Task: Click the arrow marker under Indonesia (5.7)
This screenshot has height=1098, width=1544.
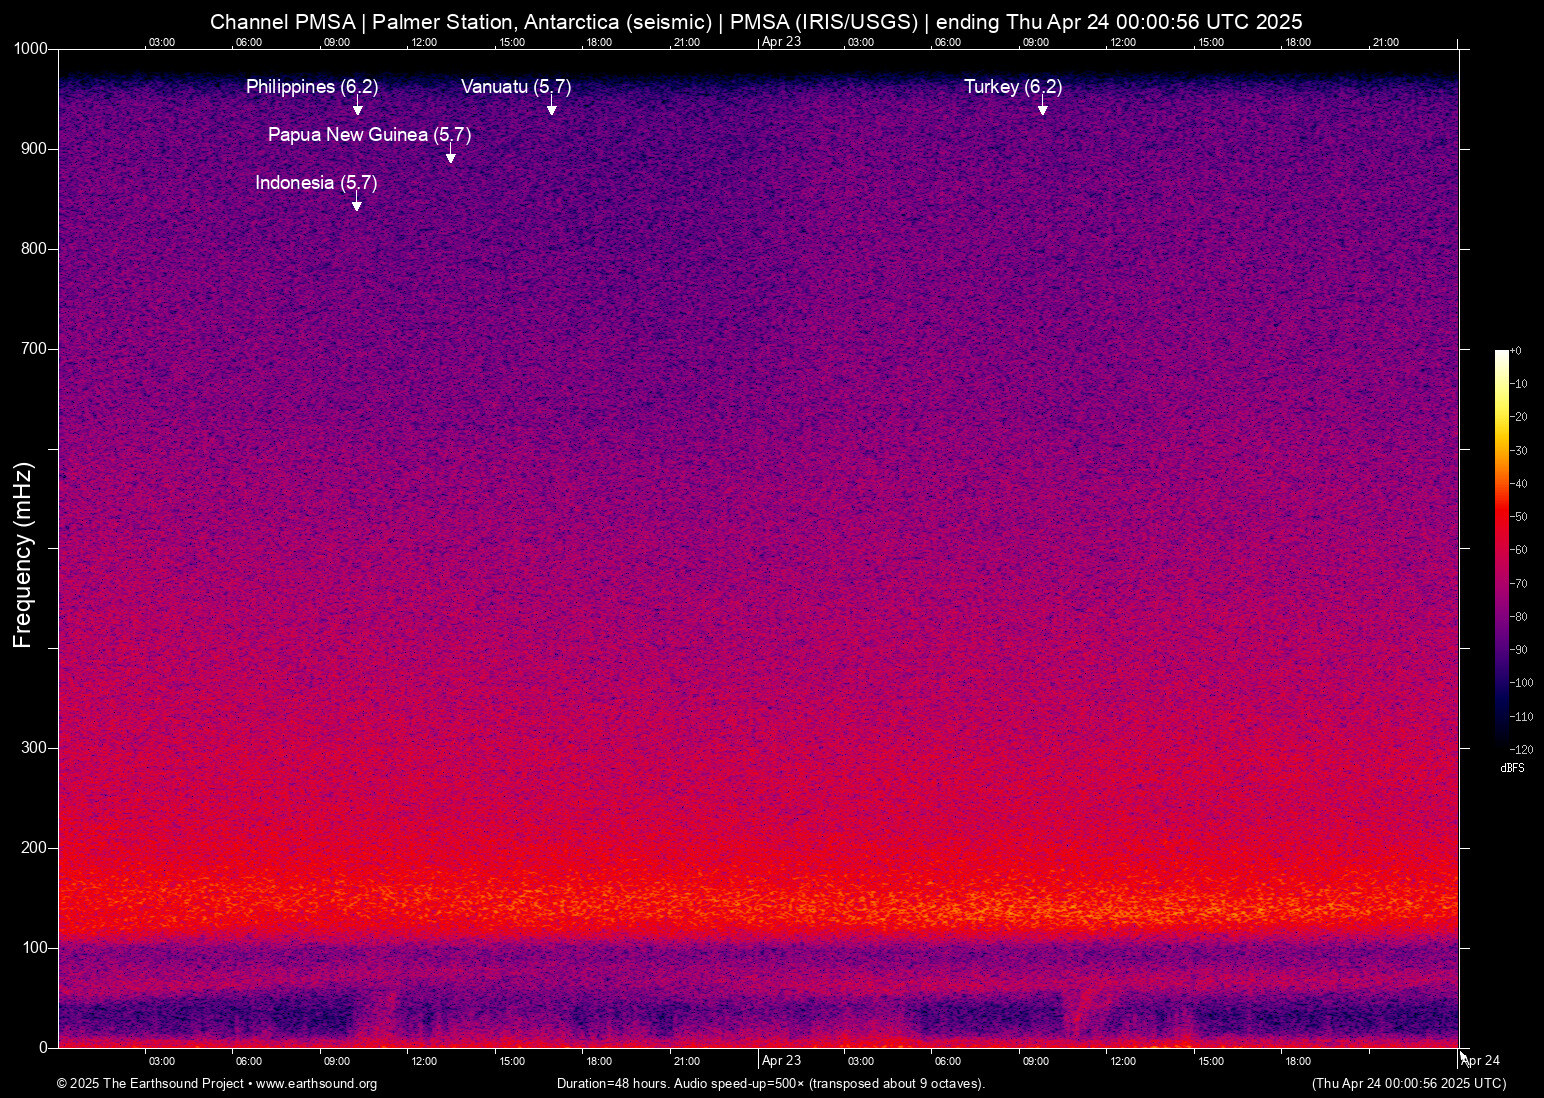Action: [356, 204]
